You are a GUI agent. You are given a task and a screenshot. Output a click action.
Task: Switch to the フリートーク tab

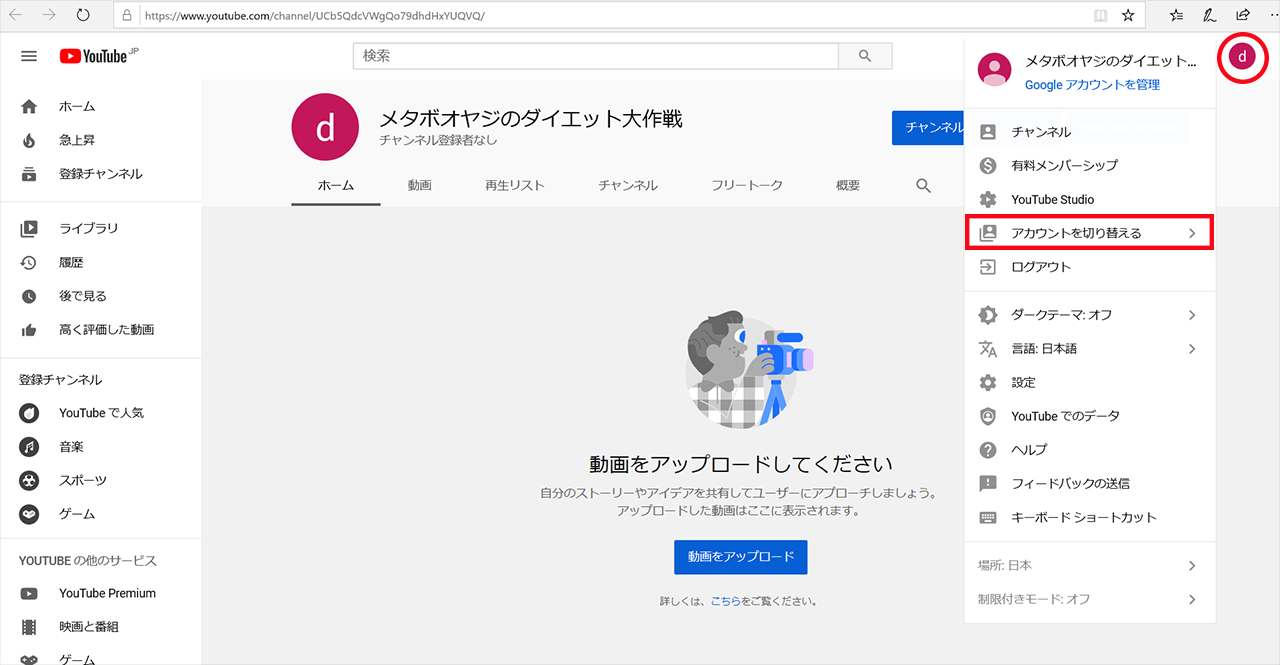coord(747,185)
